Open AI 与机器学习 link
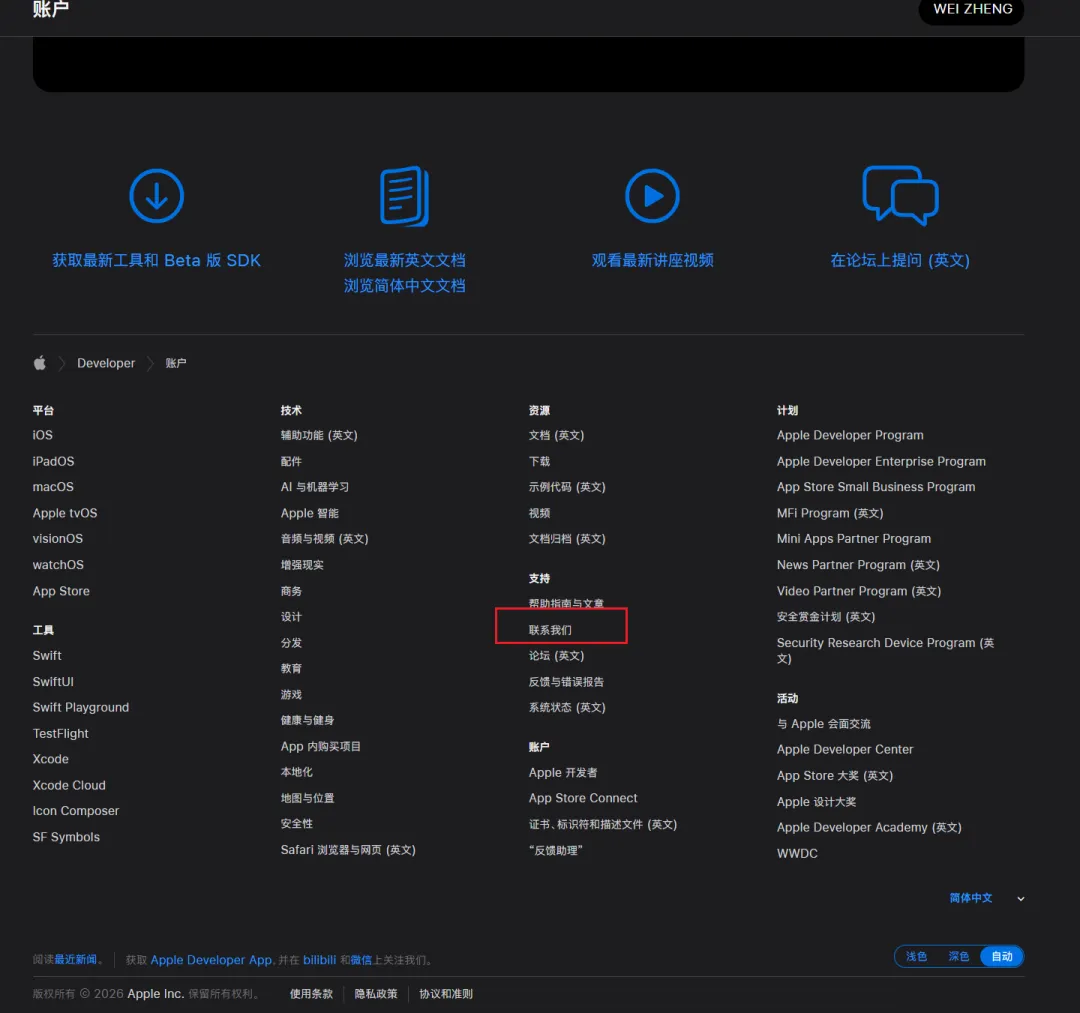 315,487
